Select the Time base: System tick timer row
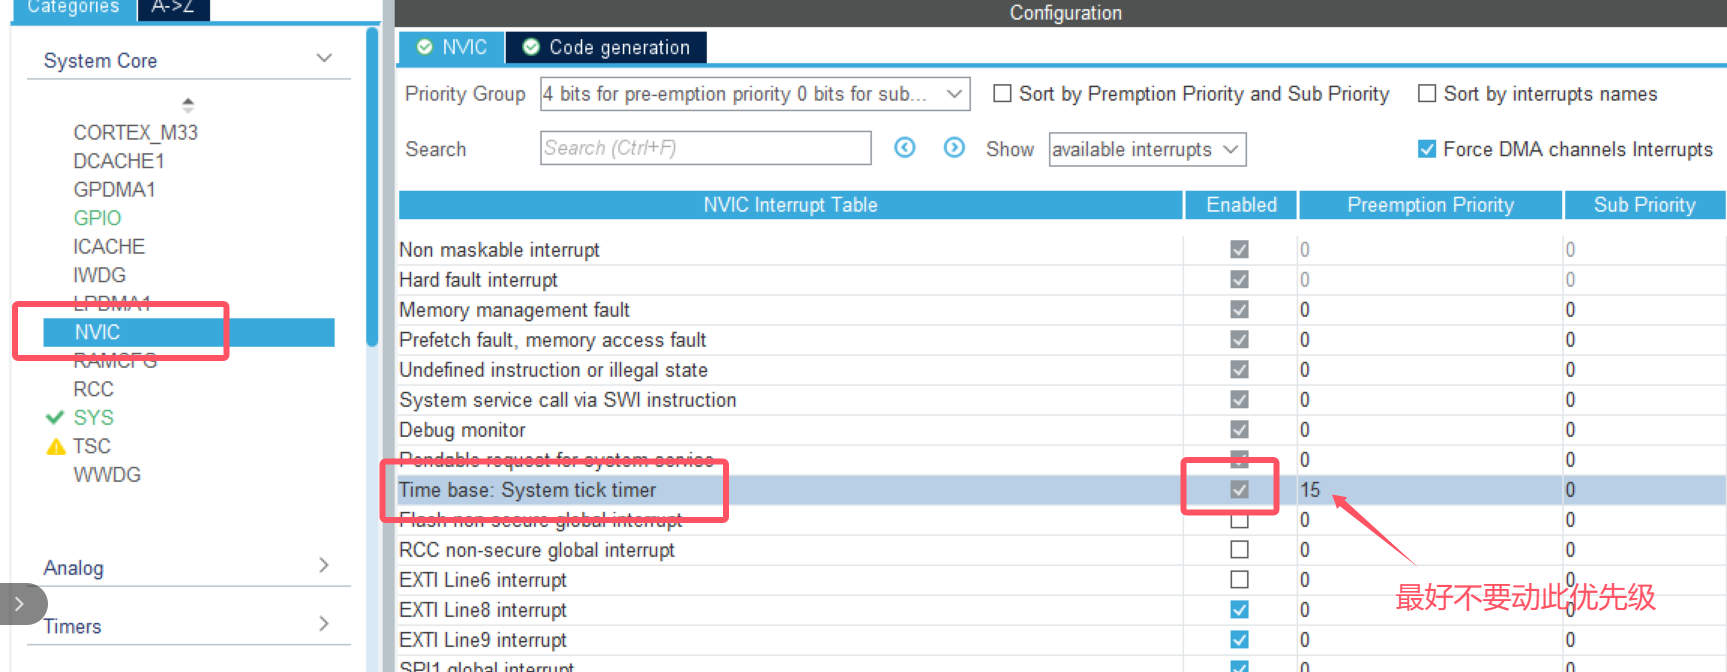Screen dimensions: 1727x672 tap(1062, 489)
